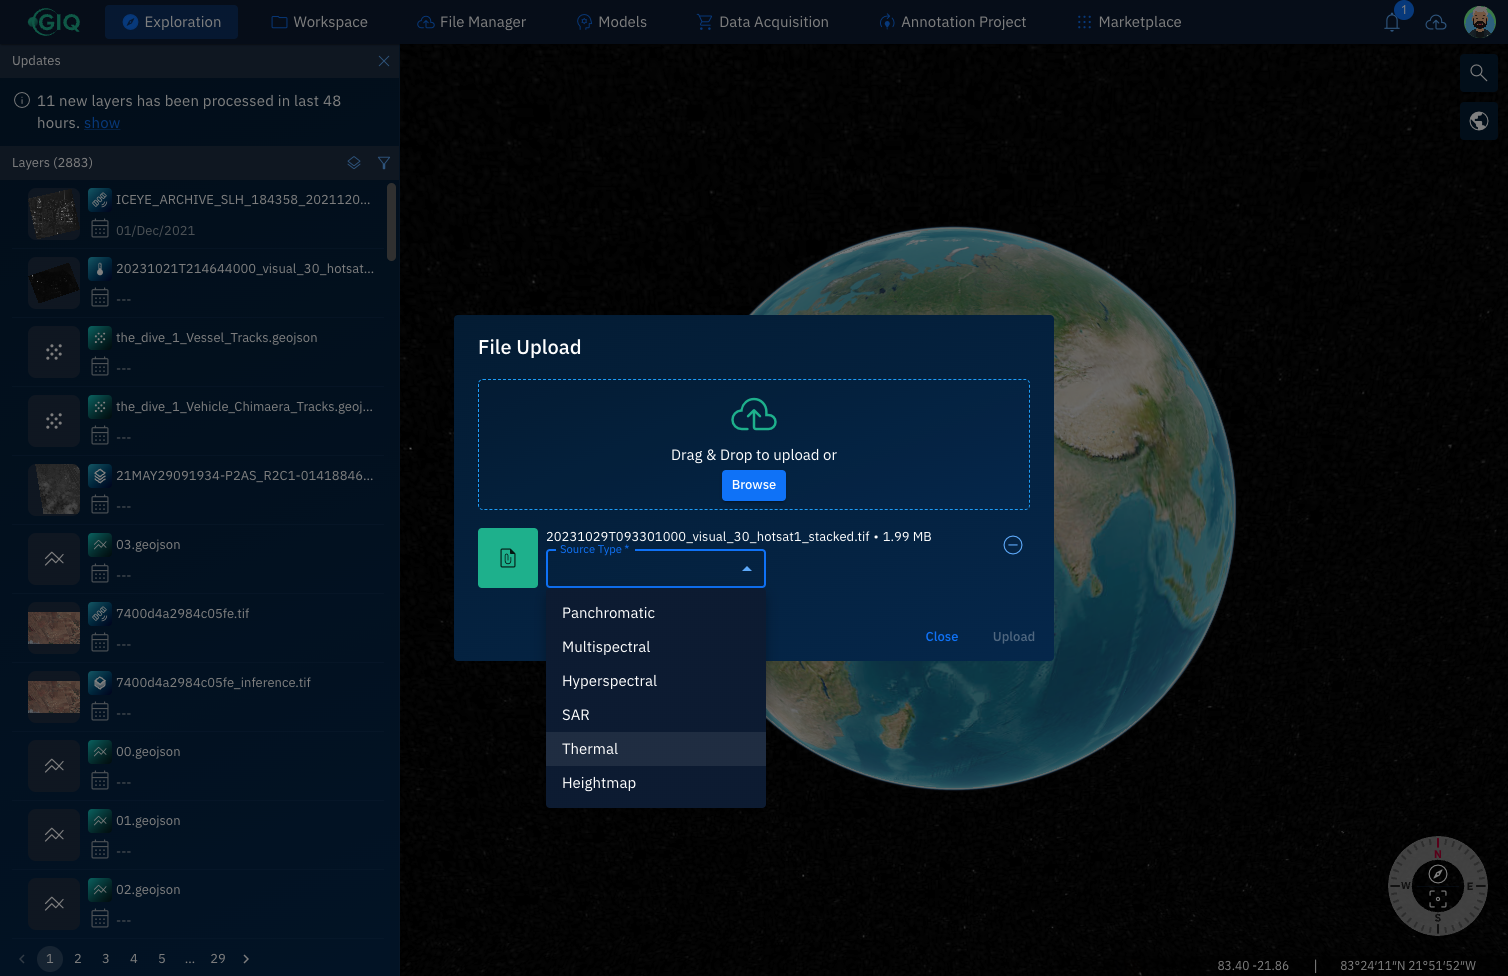Click the cloud upload icon in top bar
This screenshot has width=1508, height=976.
[x=1436, y=22]
